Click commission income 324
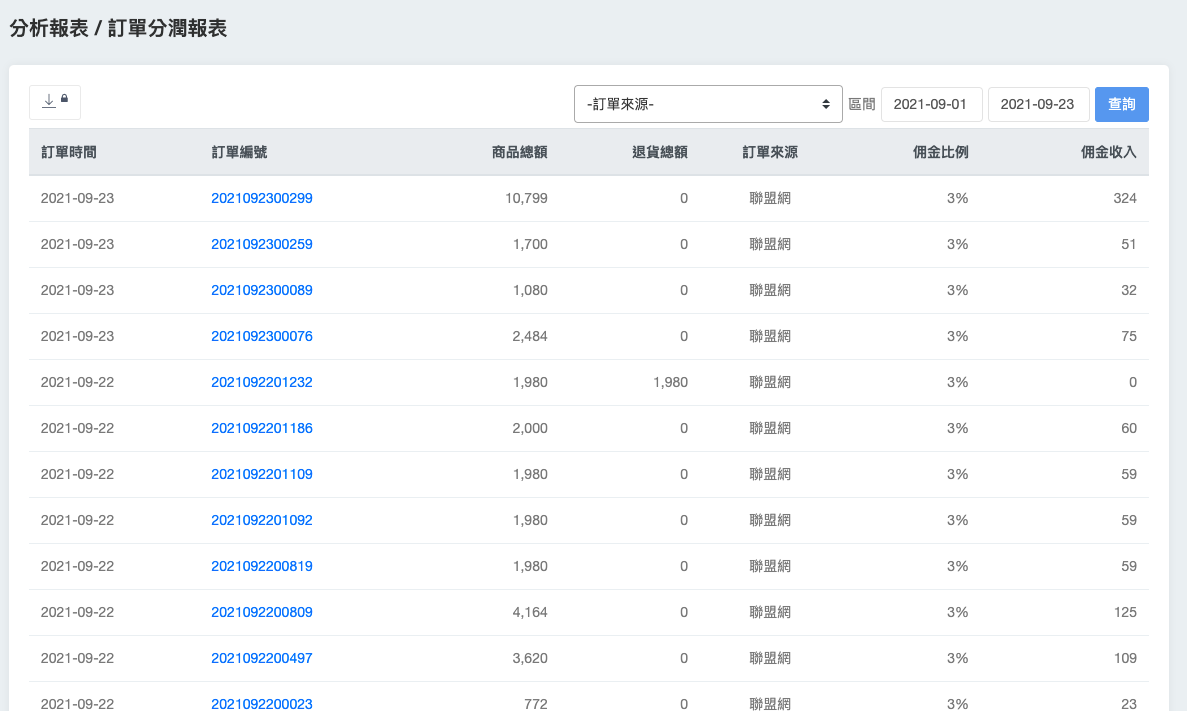This screenshot has height=711, width=1187. (x=1125, y=198)
